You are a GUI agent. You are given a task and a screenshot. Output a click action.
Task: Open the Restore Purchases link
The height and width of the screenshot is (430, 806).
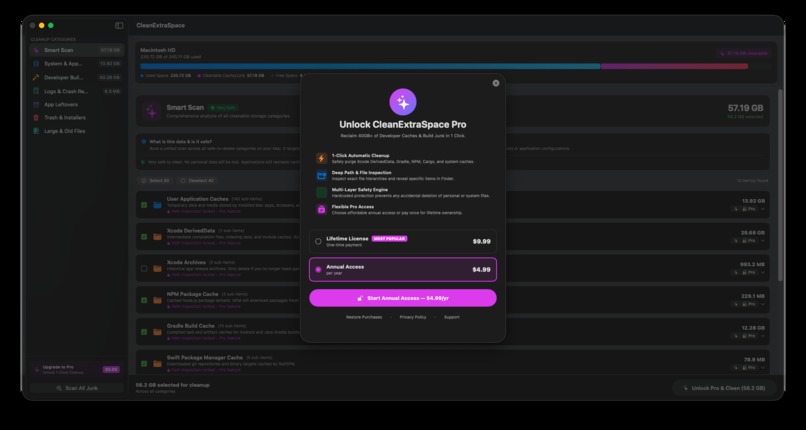[x=364, y=317]
